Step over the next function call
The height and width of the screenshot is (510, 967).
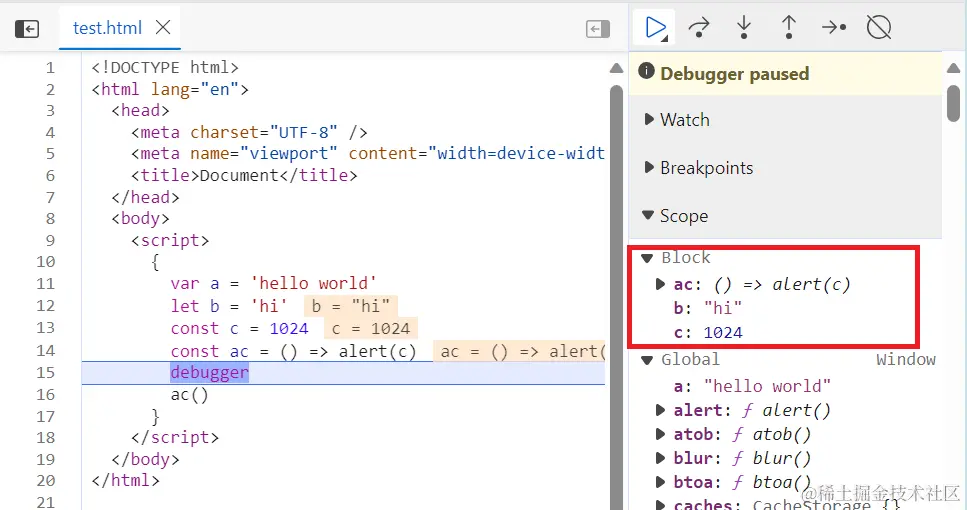pos(699,28)
